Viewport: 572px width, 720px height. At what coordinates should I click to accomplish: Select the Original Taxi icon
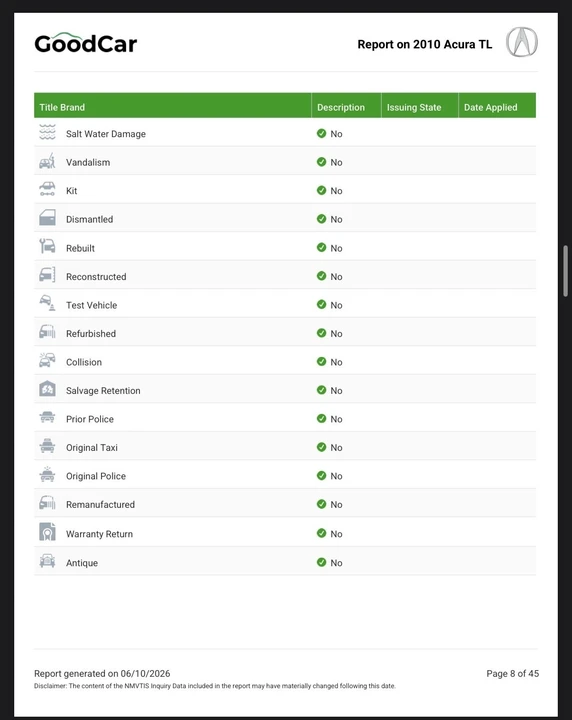[x=47, y=446]
